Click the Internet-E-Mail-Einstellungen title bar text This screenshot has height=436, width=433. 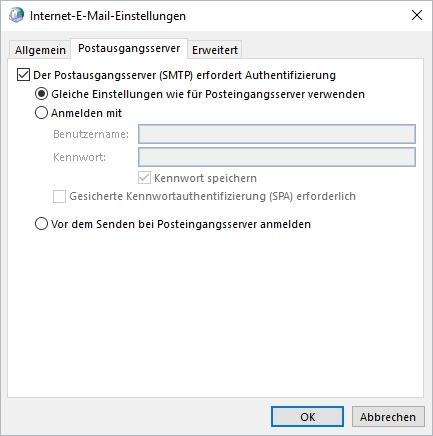[108, 16]
